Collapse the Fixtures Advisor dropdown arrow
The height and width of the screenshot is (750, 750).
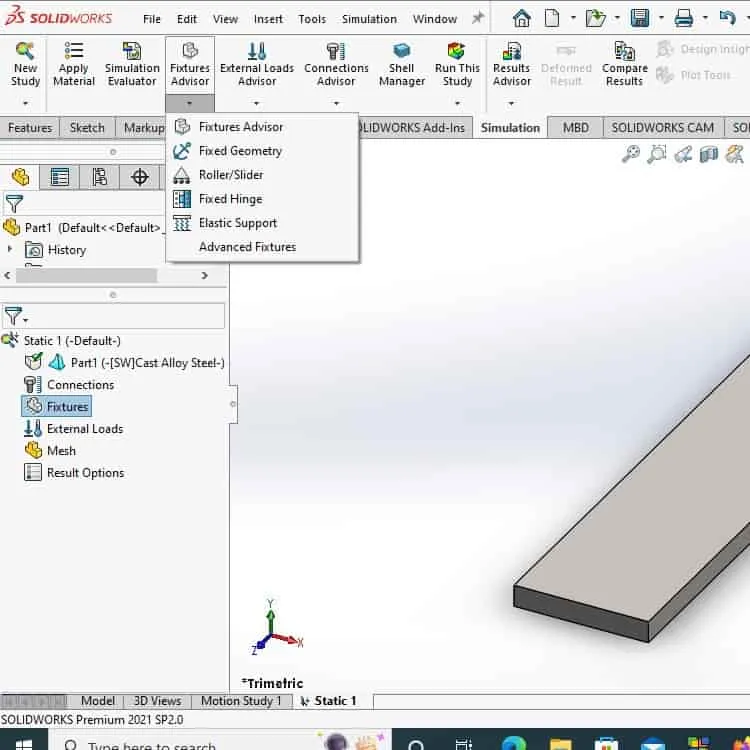190,103
